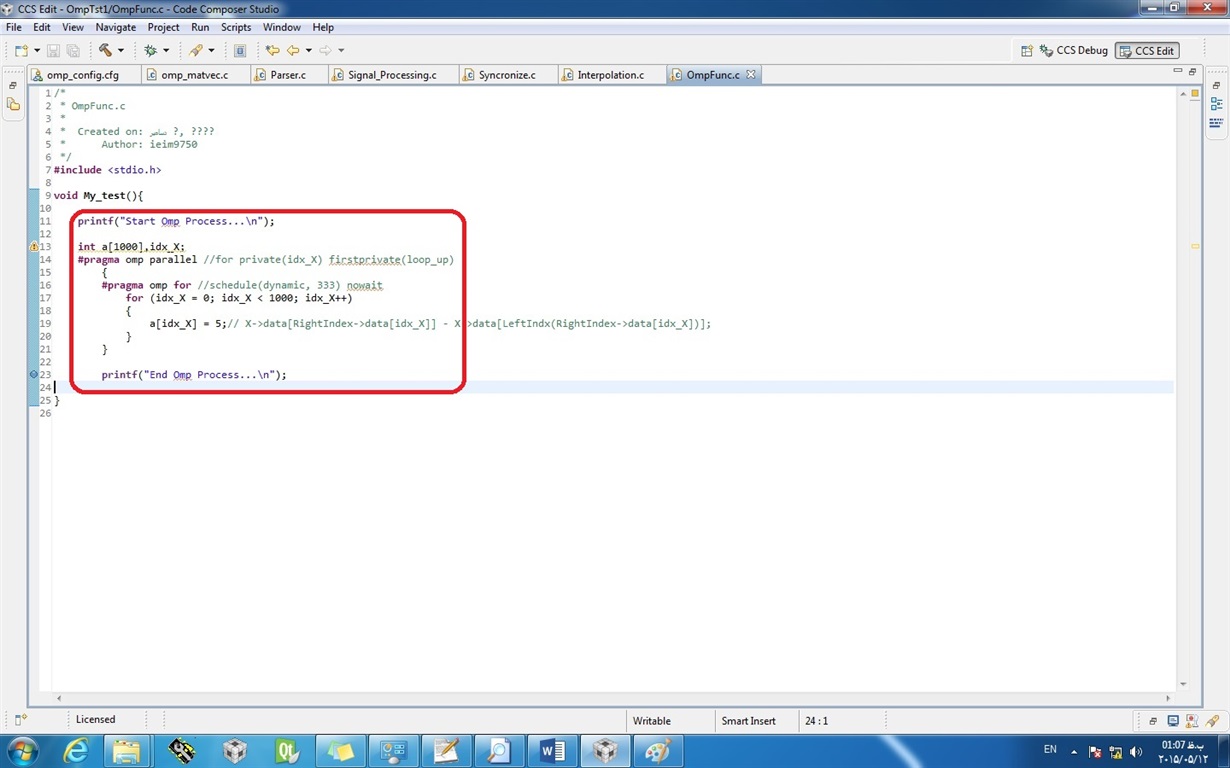Click the Open Perspective icon
This screenshot has height=768, width=1230.
[x=1027, y=50]
